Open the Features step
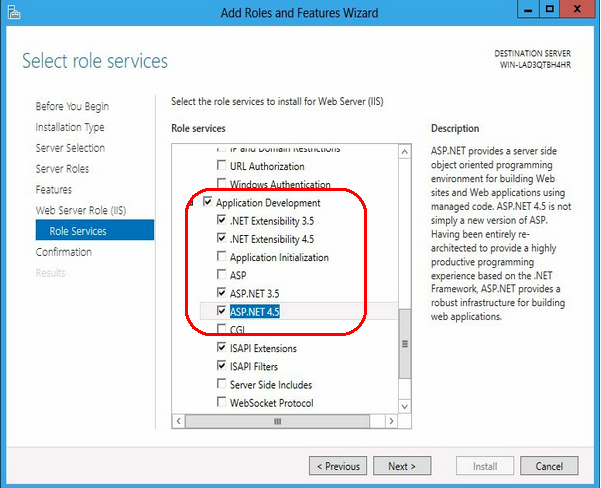Image resolution: width=601 pixels, height=488 pixels. click(54, 189)
